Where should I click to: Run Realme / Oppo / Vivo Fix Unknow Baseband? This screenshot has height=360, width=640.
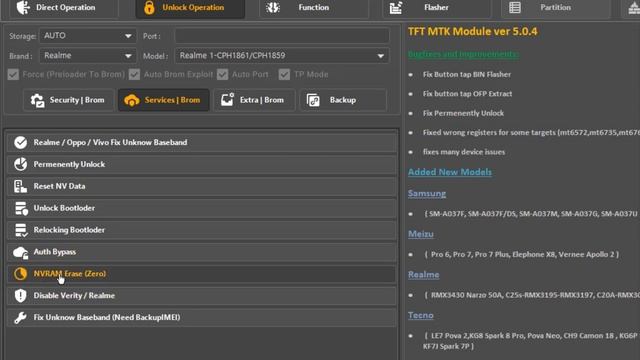point(202,142)
